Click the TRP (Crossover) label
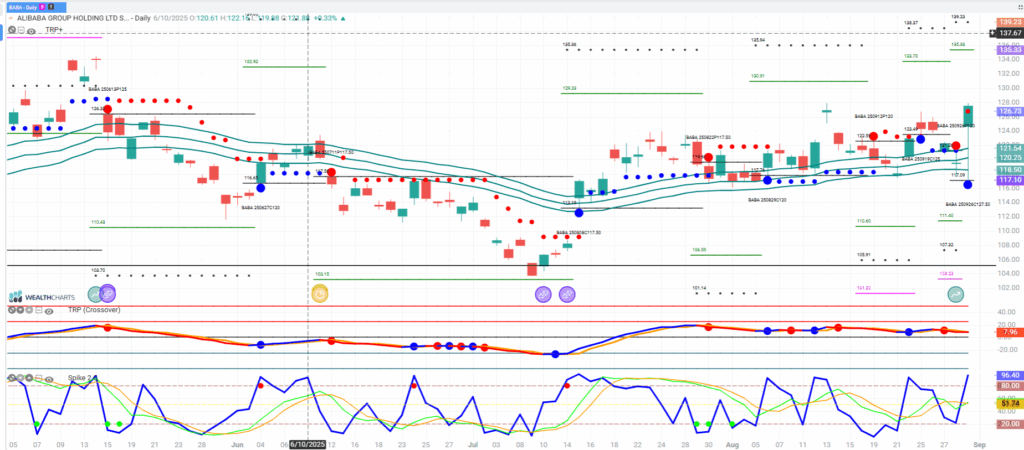Screen dimensions: 1024x450 [x=94, y=310]
